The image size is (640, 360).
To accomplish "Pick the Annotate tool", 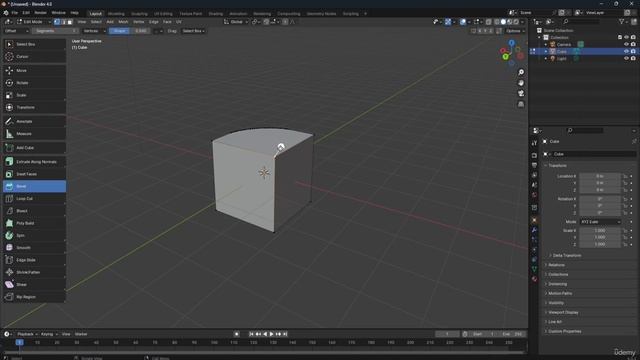I will pos(34,121).
